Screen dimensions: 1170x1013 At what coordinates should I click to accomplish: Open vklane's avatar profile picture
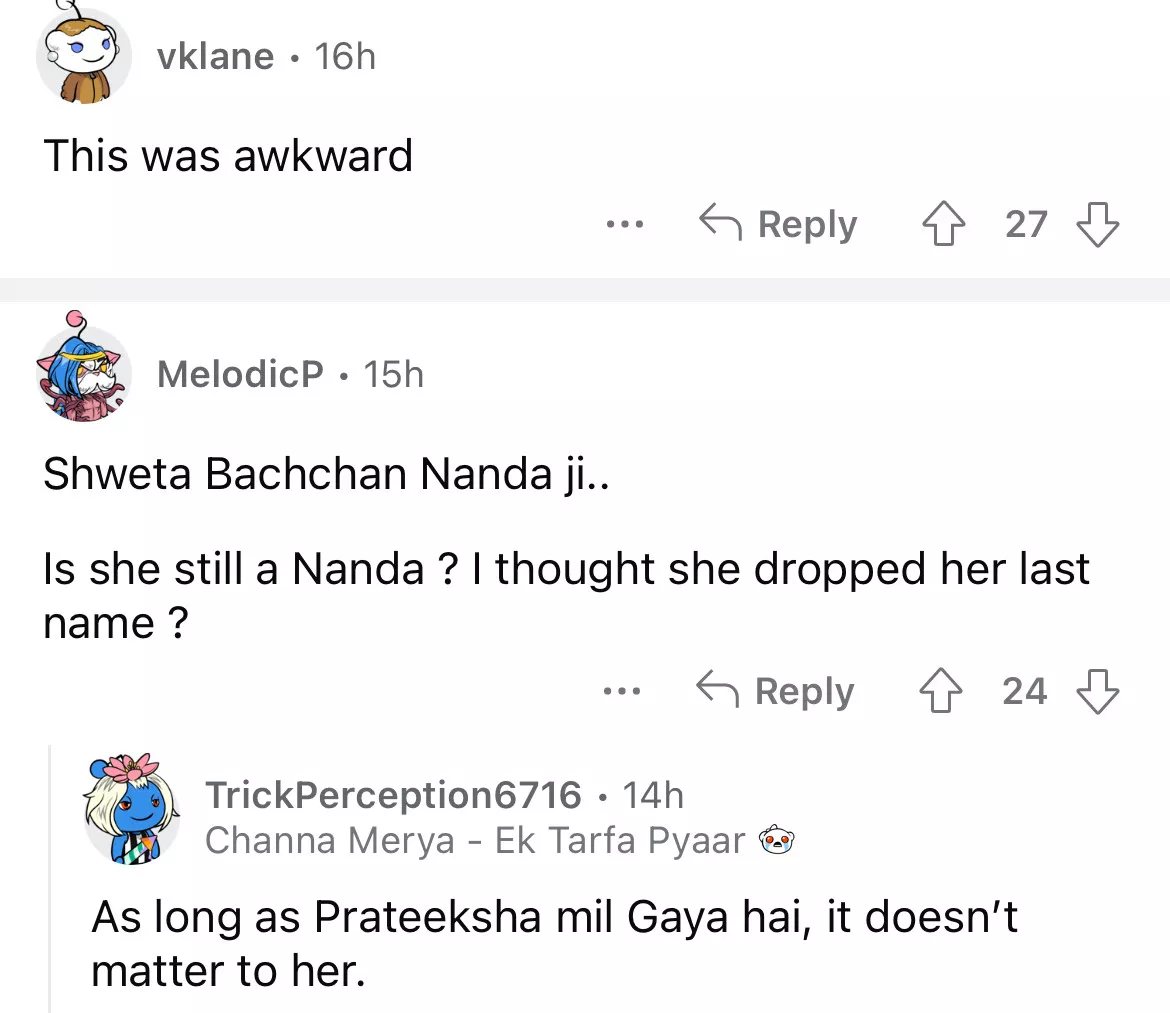[84, 58]
